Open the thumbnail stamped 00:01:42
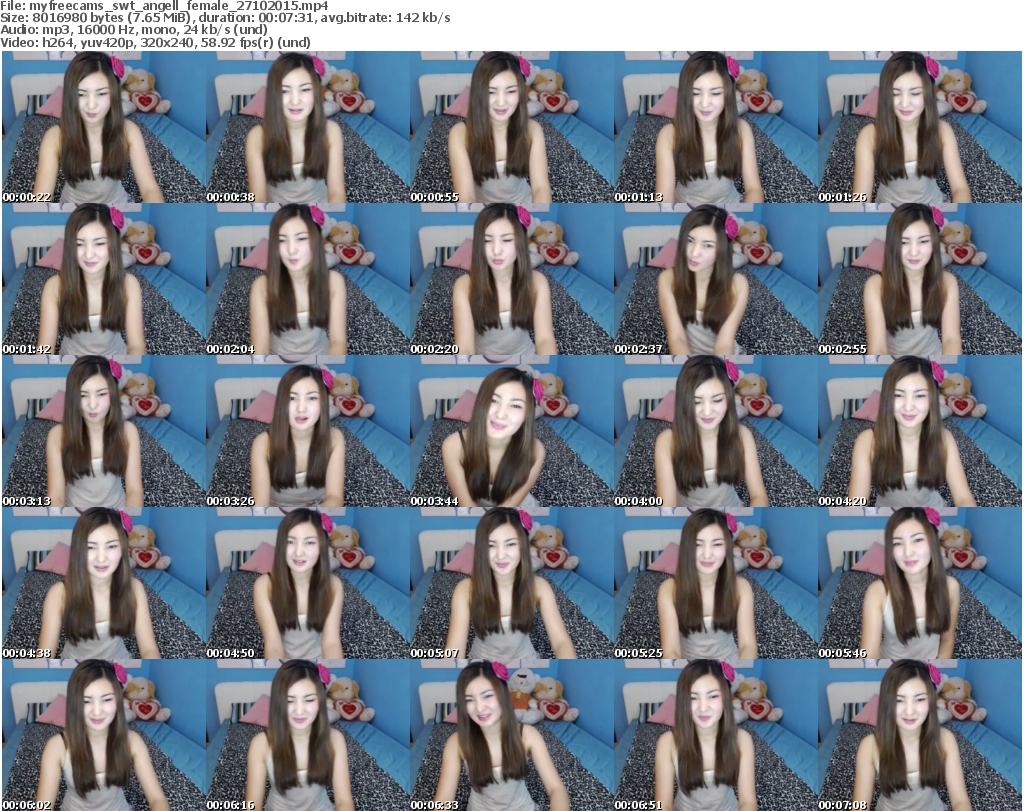This screenshot has width=1024, height=811. point(104,279)
